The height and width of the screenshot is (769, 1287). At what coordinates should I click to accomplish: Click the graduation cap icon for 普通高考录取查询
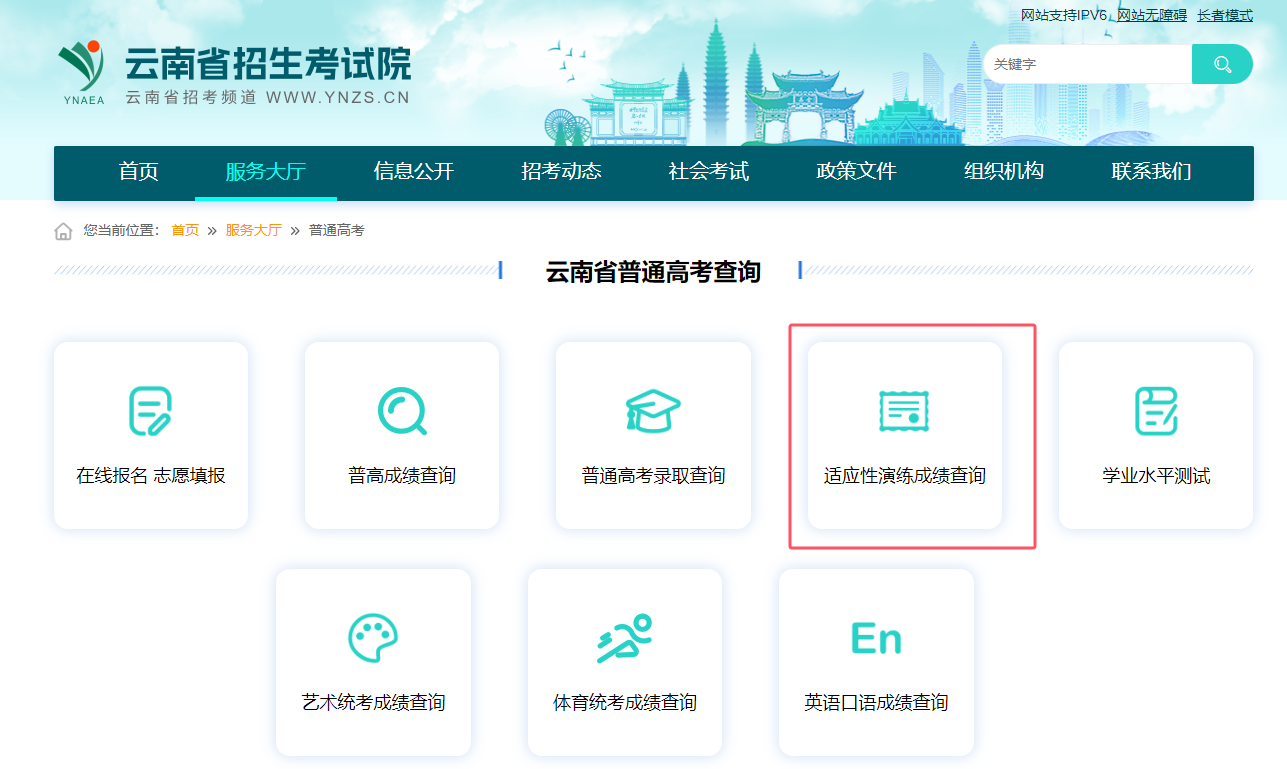653,411
